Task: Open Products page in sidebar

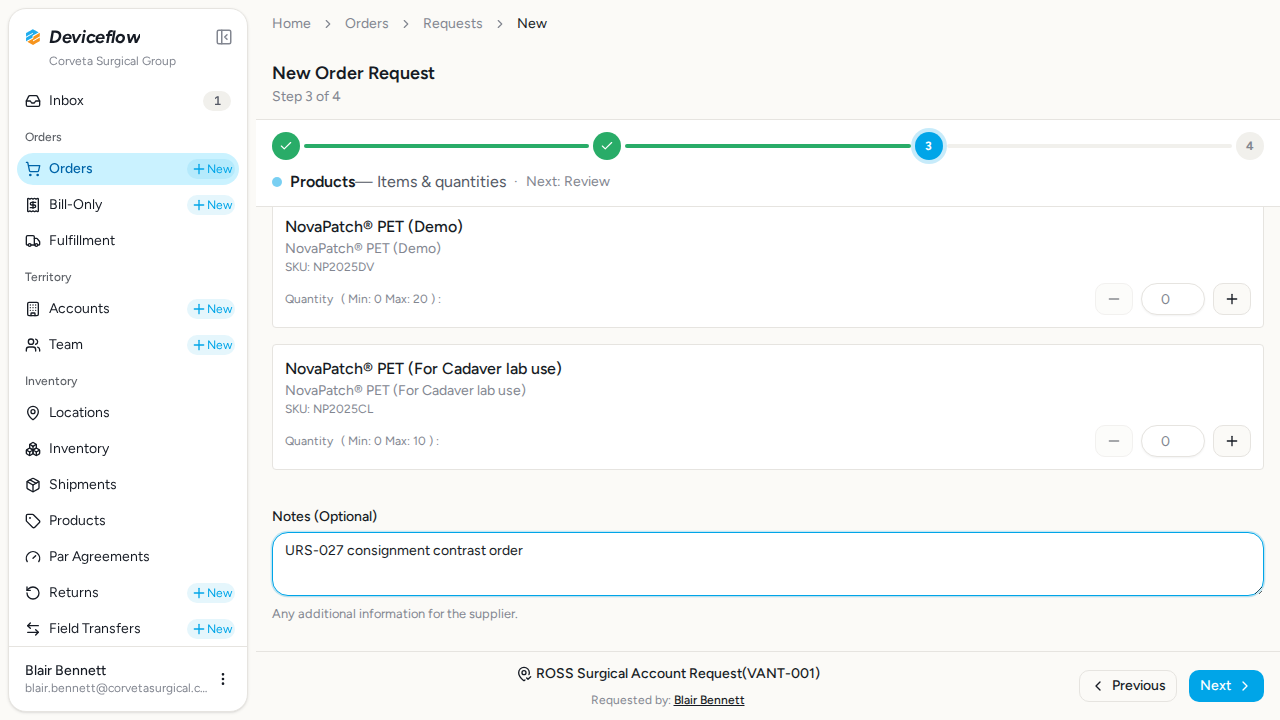Action: (x=128, y=521)
